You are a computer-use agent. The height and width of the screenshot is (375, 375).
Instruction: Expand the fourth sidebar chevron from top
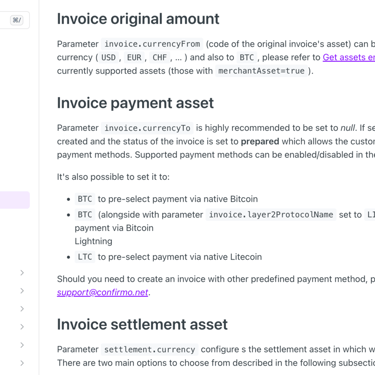click(x=22, y=327)
